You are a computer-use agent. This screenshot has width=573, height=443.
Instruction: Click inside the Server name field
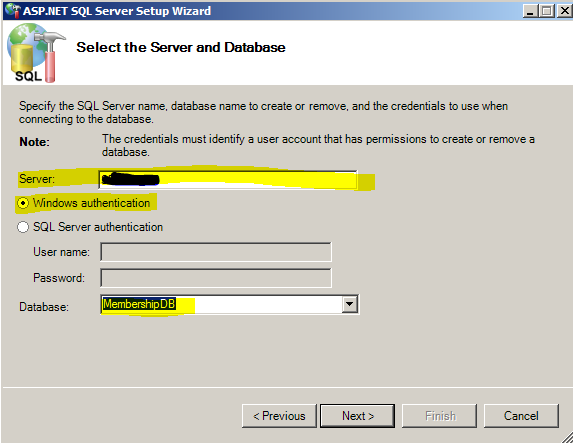pos(228,179)
